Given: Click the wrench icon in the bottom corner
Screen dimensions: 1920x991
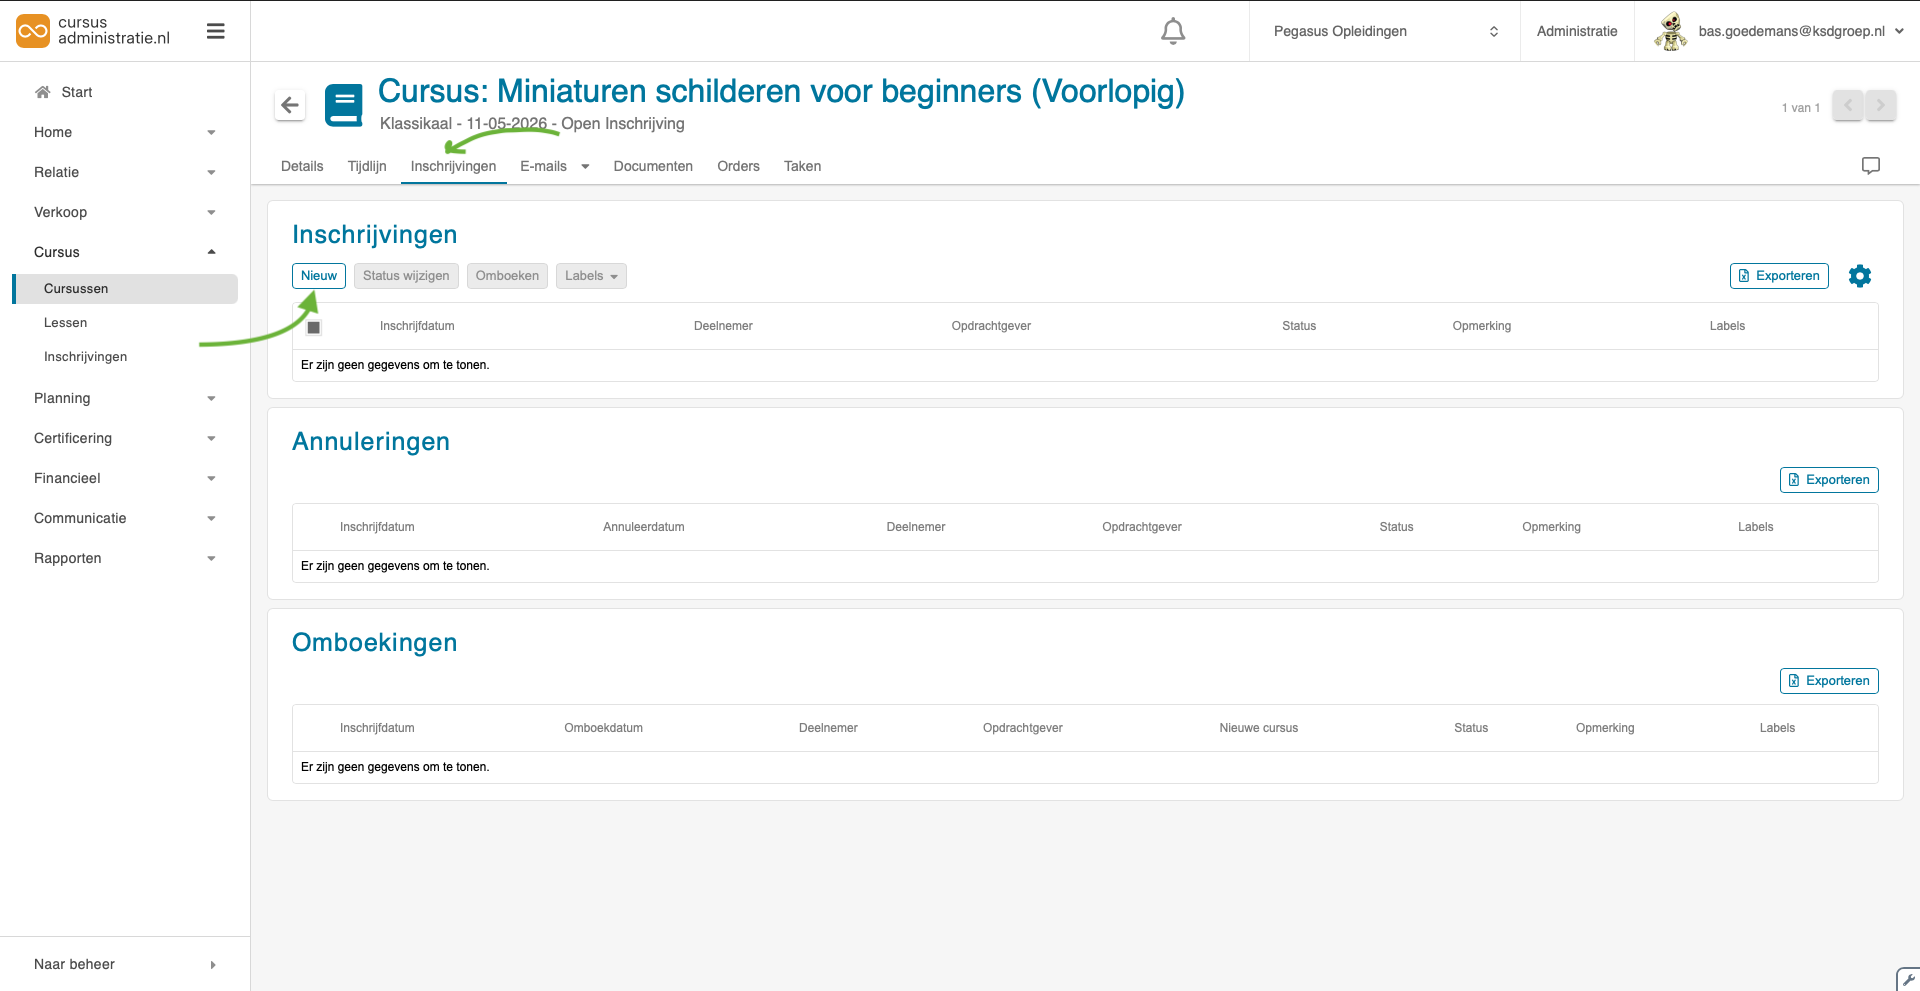Looking at the screenshot, I should pos(1908,979).
